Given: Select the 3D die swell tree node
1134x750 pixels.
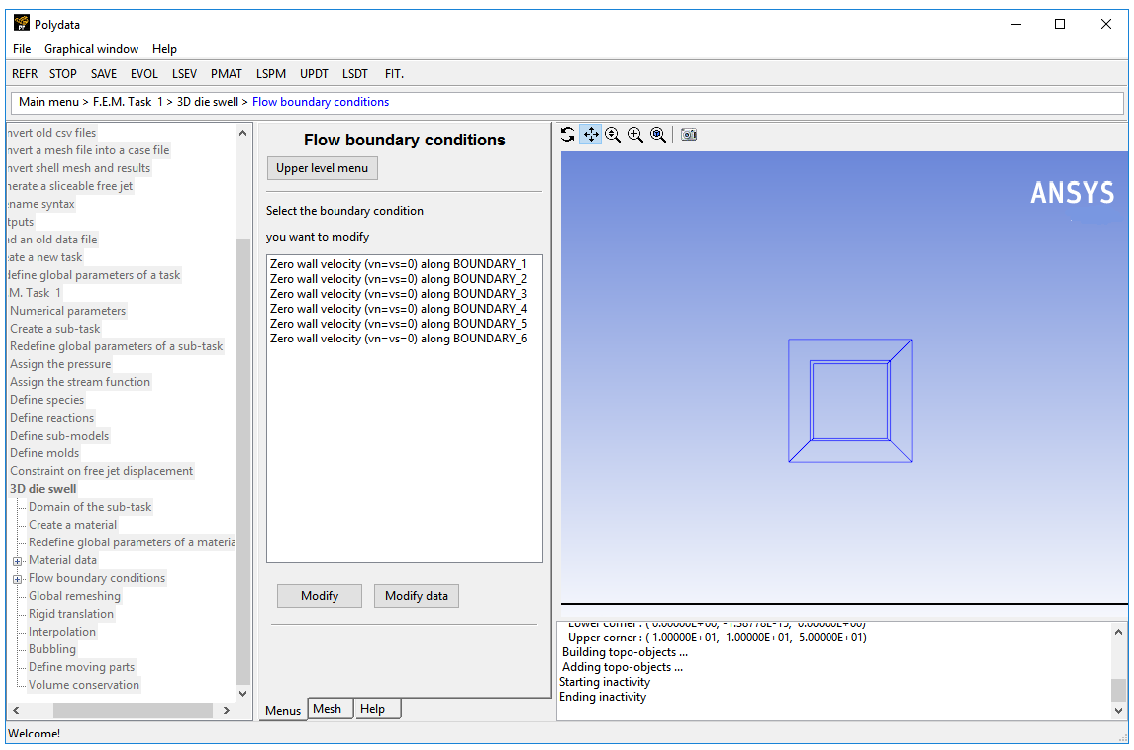Looking at the screenshot, I should [43, 489].
